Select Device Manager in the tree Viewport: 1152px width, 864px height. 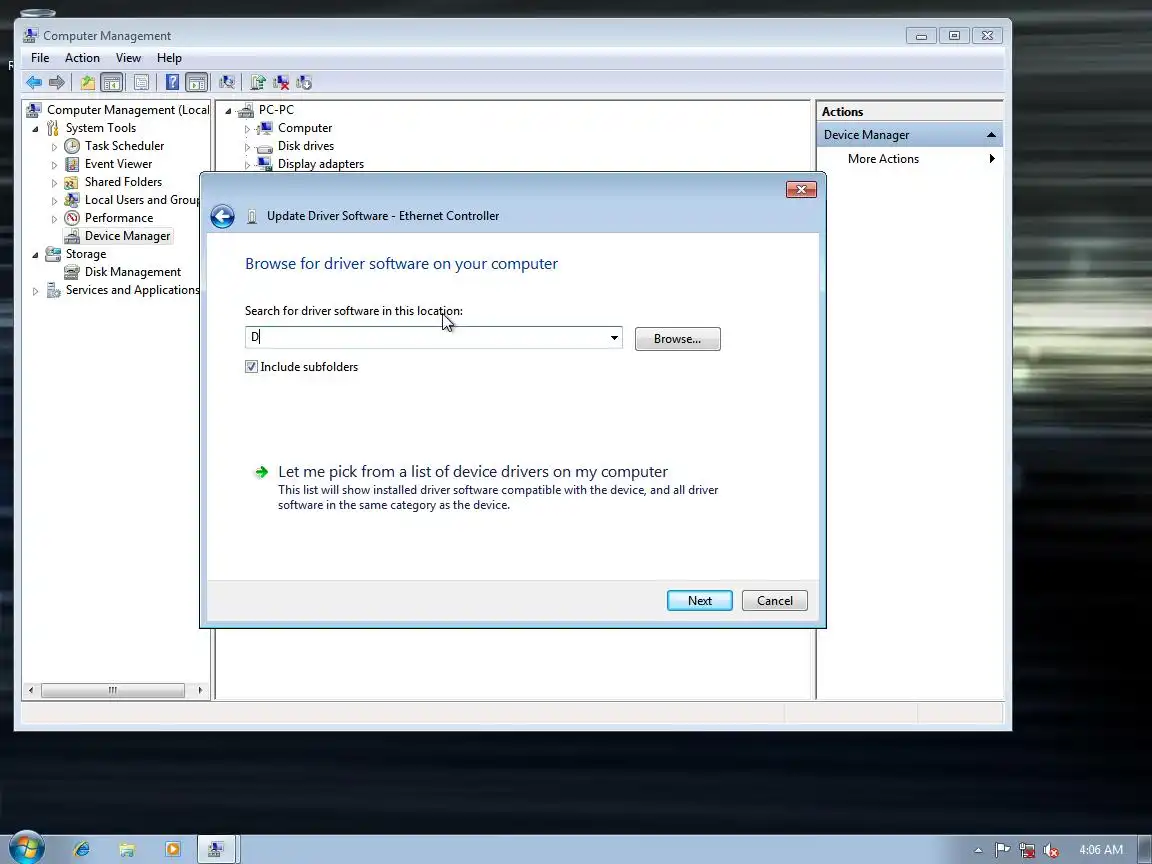click(x=127, y=236)
